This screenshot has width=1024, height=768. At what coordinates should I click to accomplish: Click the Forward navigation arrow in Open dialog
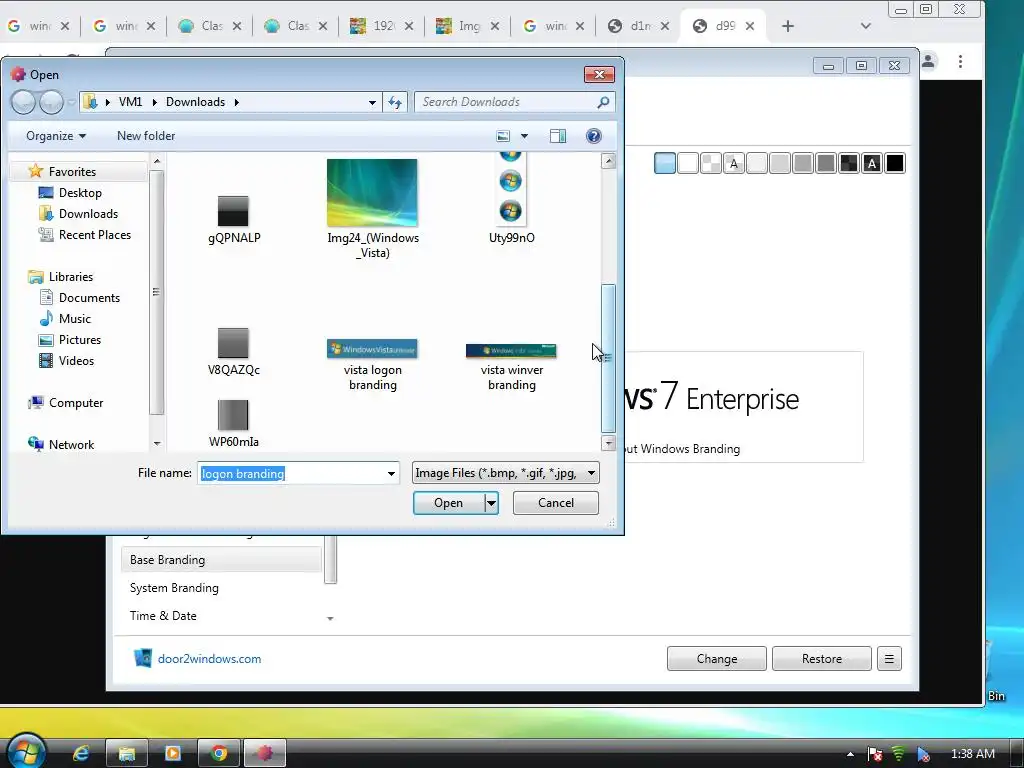pyautogui.click(x=51, y=102)
